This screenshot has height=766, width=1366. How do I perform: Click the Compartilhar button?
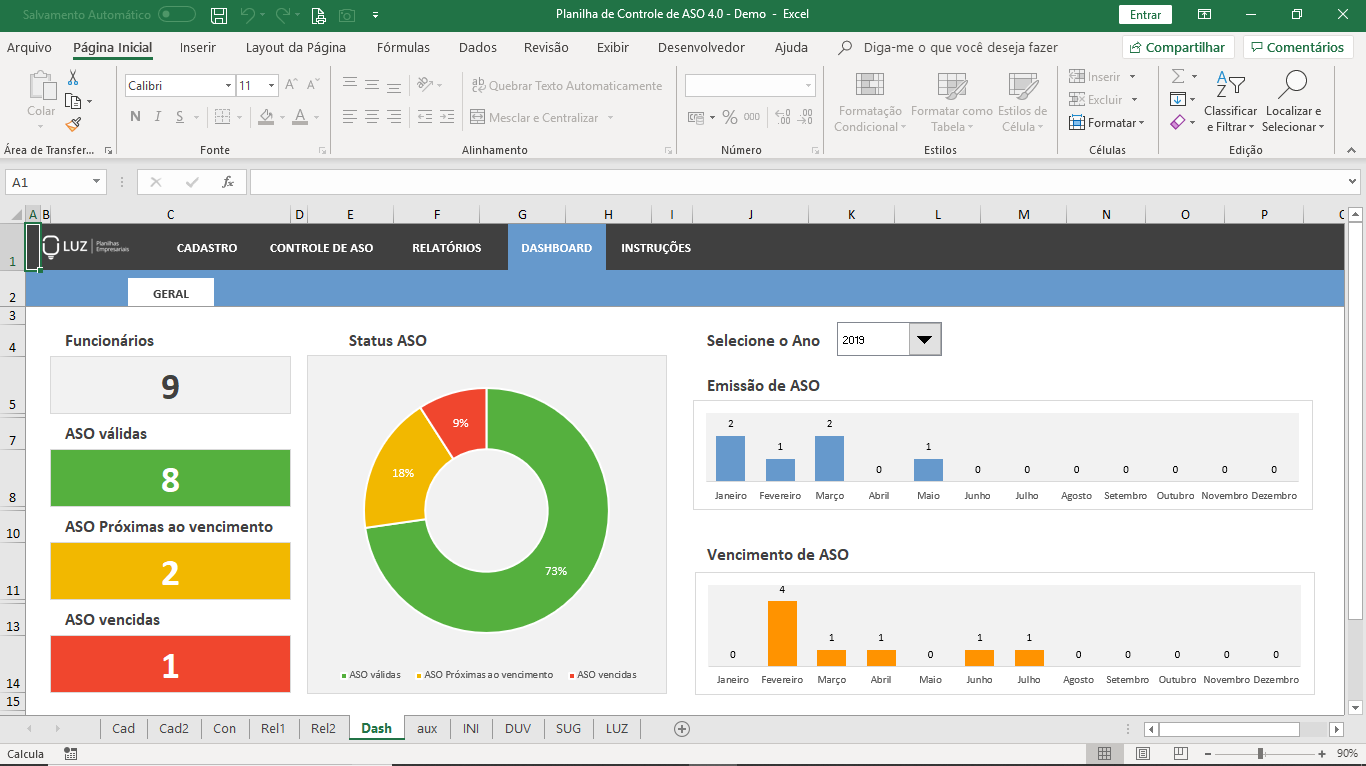[1178, 47]
